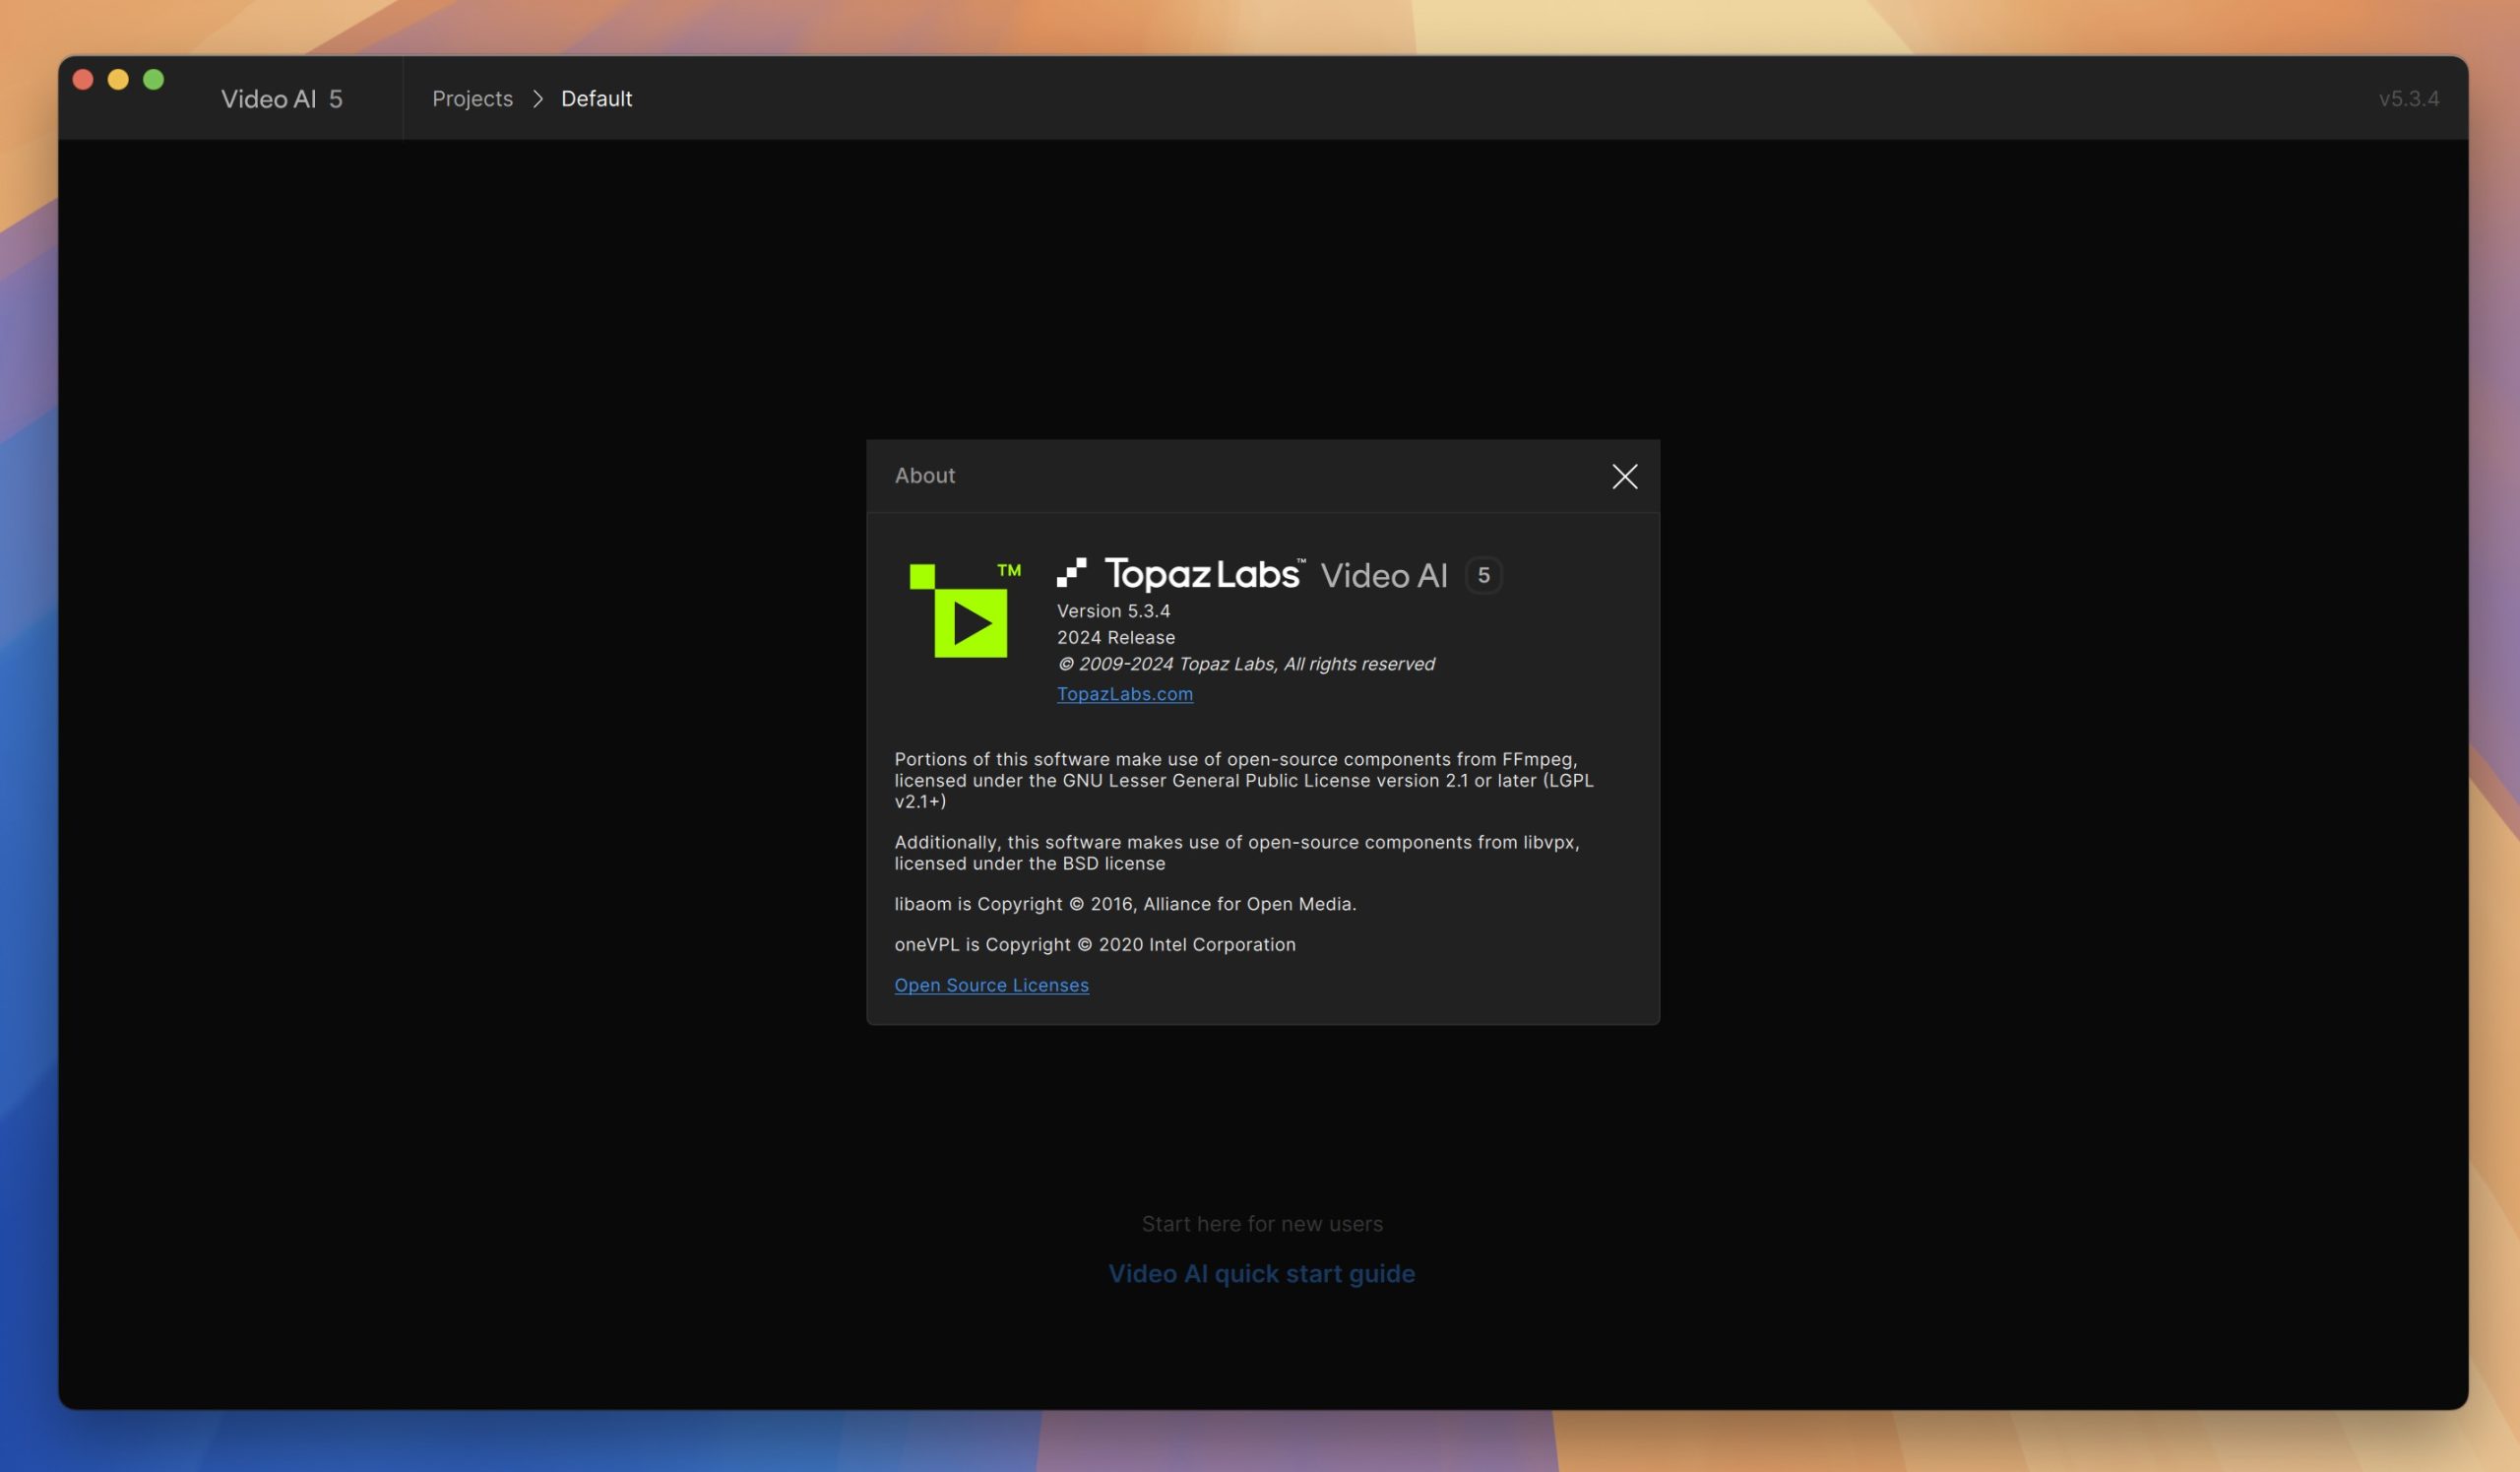Click the Topaz Labs pixel logo icon
Image resolution: width=2520 pixels, height=1472 pixels.
[x=1071, y=573]
